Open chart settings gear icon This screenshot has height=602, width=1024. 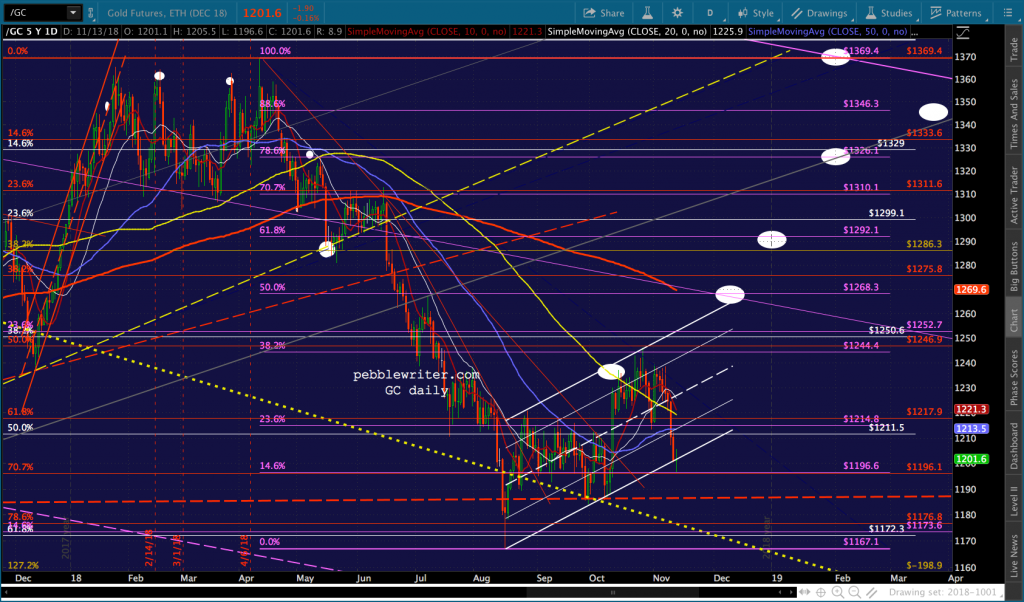point(677,12)
